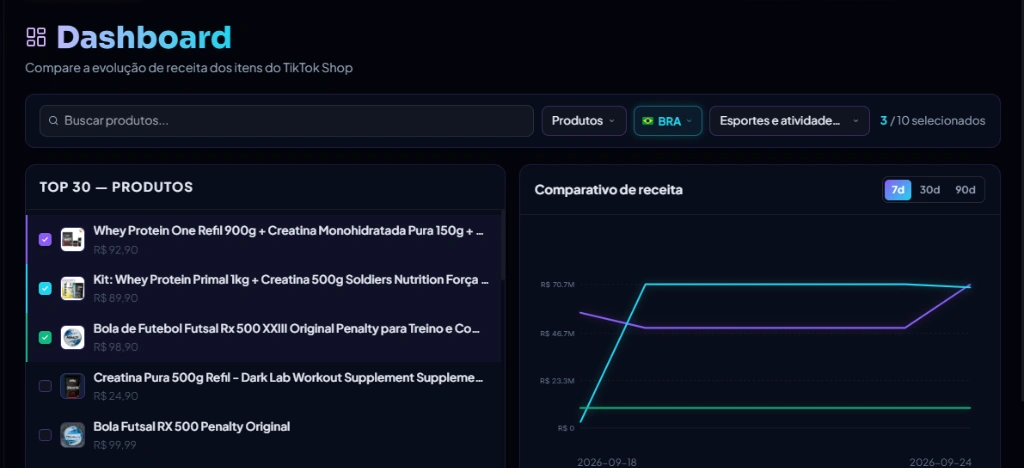The height and width of the screenshot is (468, 1024).
Task: Click the 2026-09-24 date label
Action: point(940,462)
